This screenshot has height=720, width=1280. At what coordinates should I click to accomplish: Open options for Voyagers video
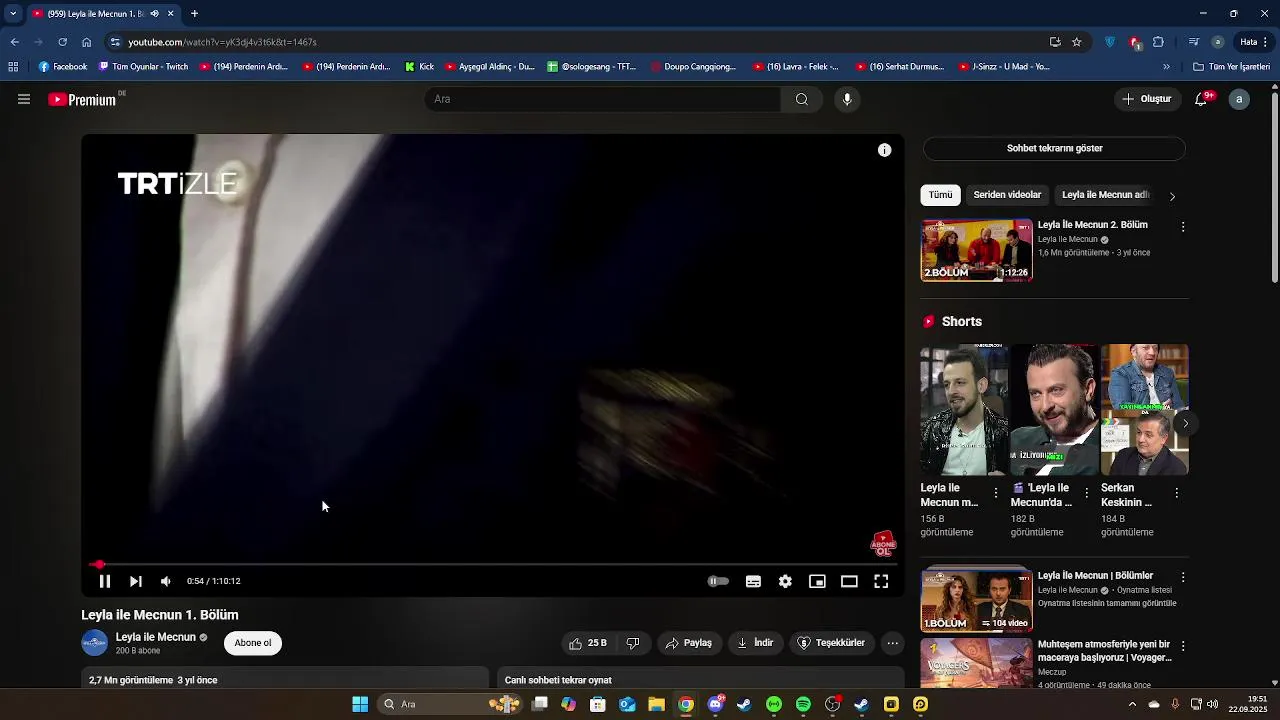(x=1183, y=647)
